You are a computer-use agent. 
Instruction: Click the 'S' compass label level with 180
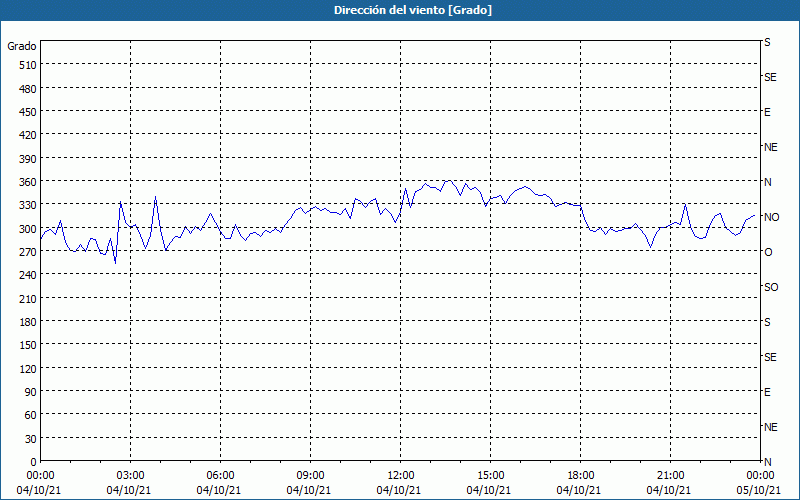[767, 322]
